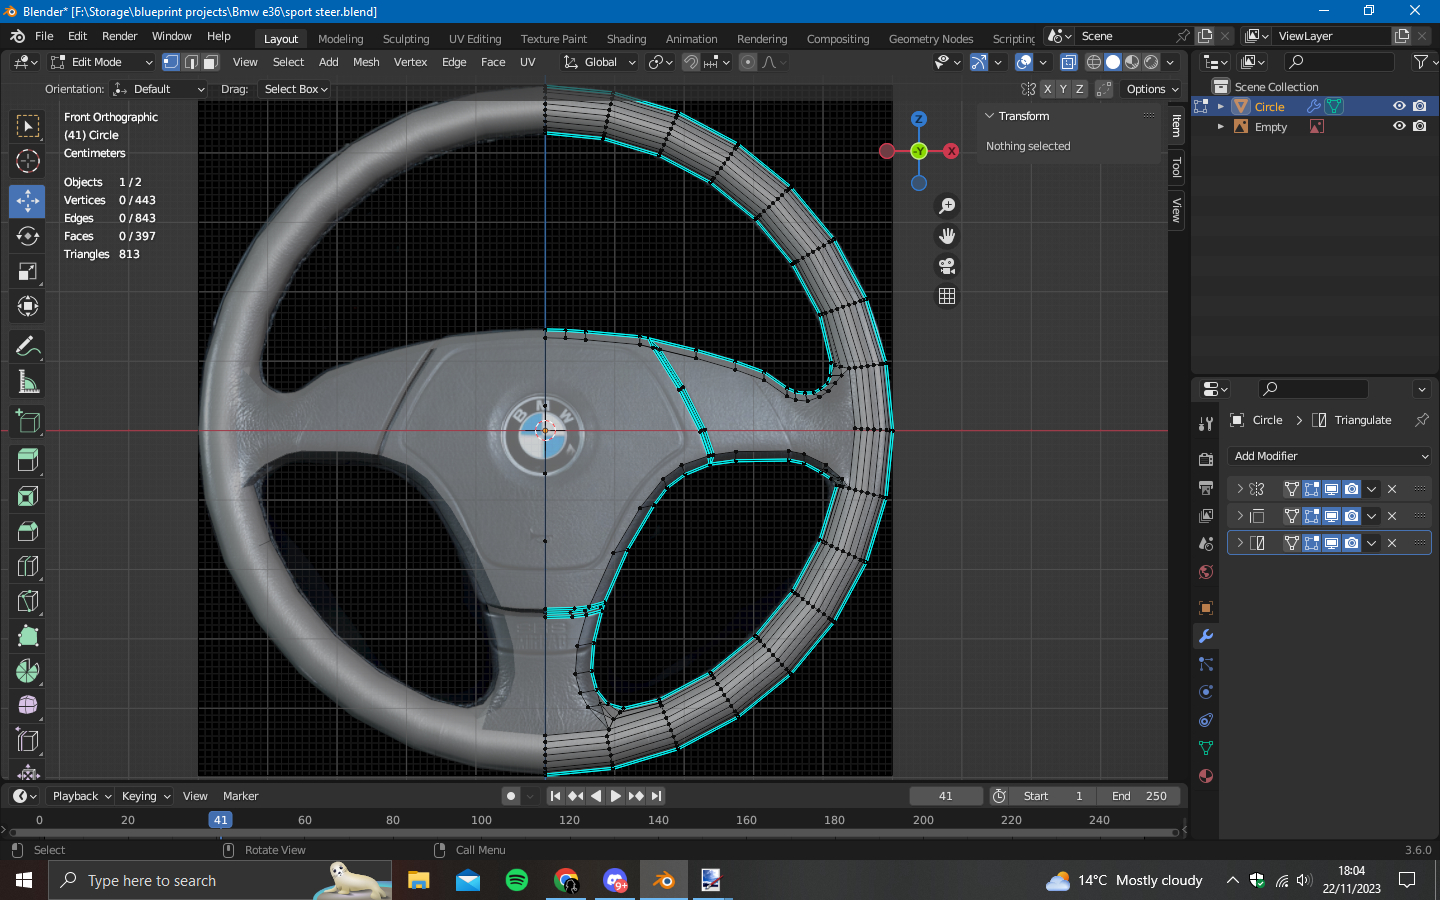This screenshot has width=1440, height=900.
Task: Open the Modifiers wrench properties tab
Action: (x=1206, y=636)
